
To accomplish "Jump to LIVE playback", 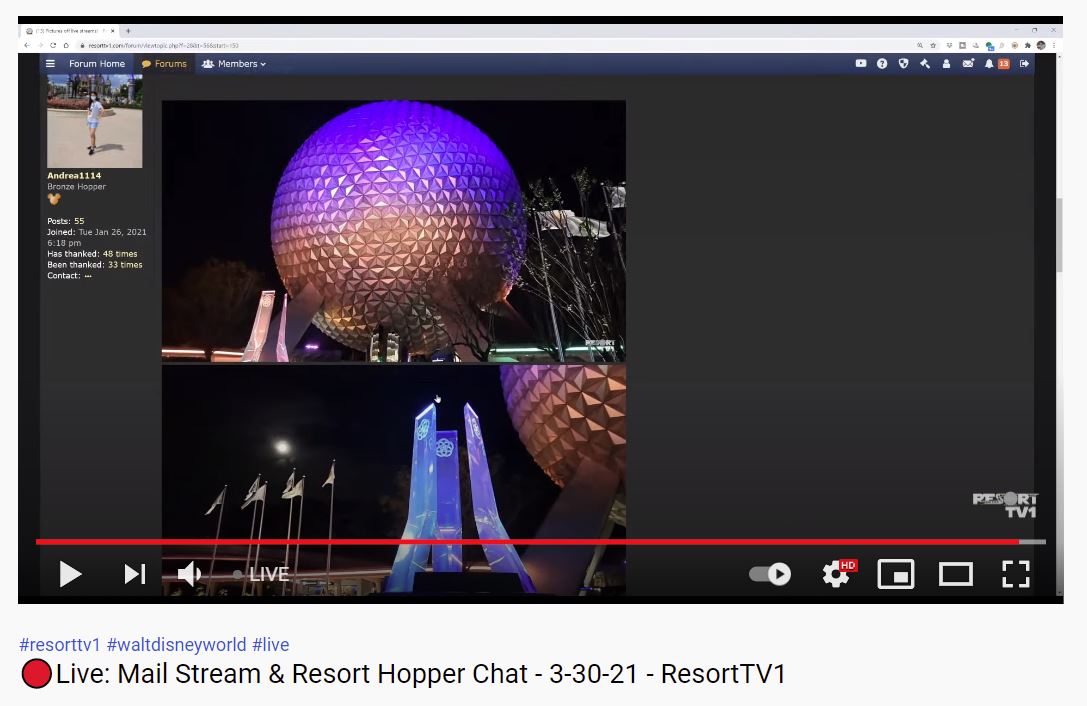I will (262, 575).
